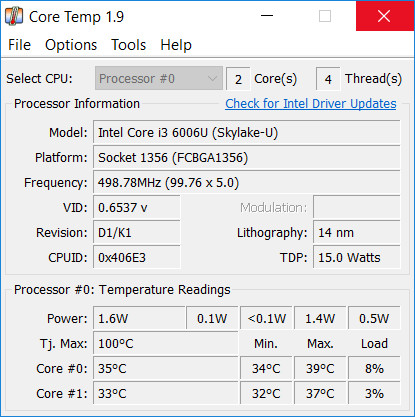Image resolution: width=415 pixels, height=417 pixels.
Task: Click the Platform field Socket 1356
Action: point(247,158)
